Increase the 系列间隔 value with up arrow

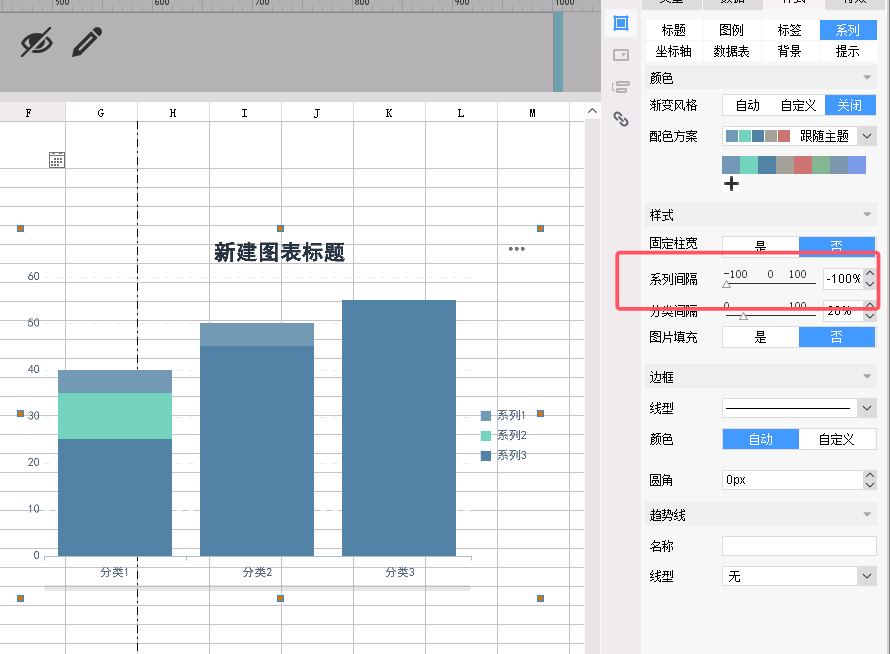pos(870,274)
